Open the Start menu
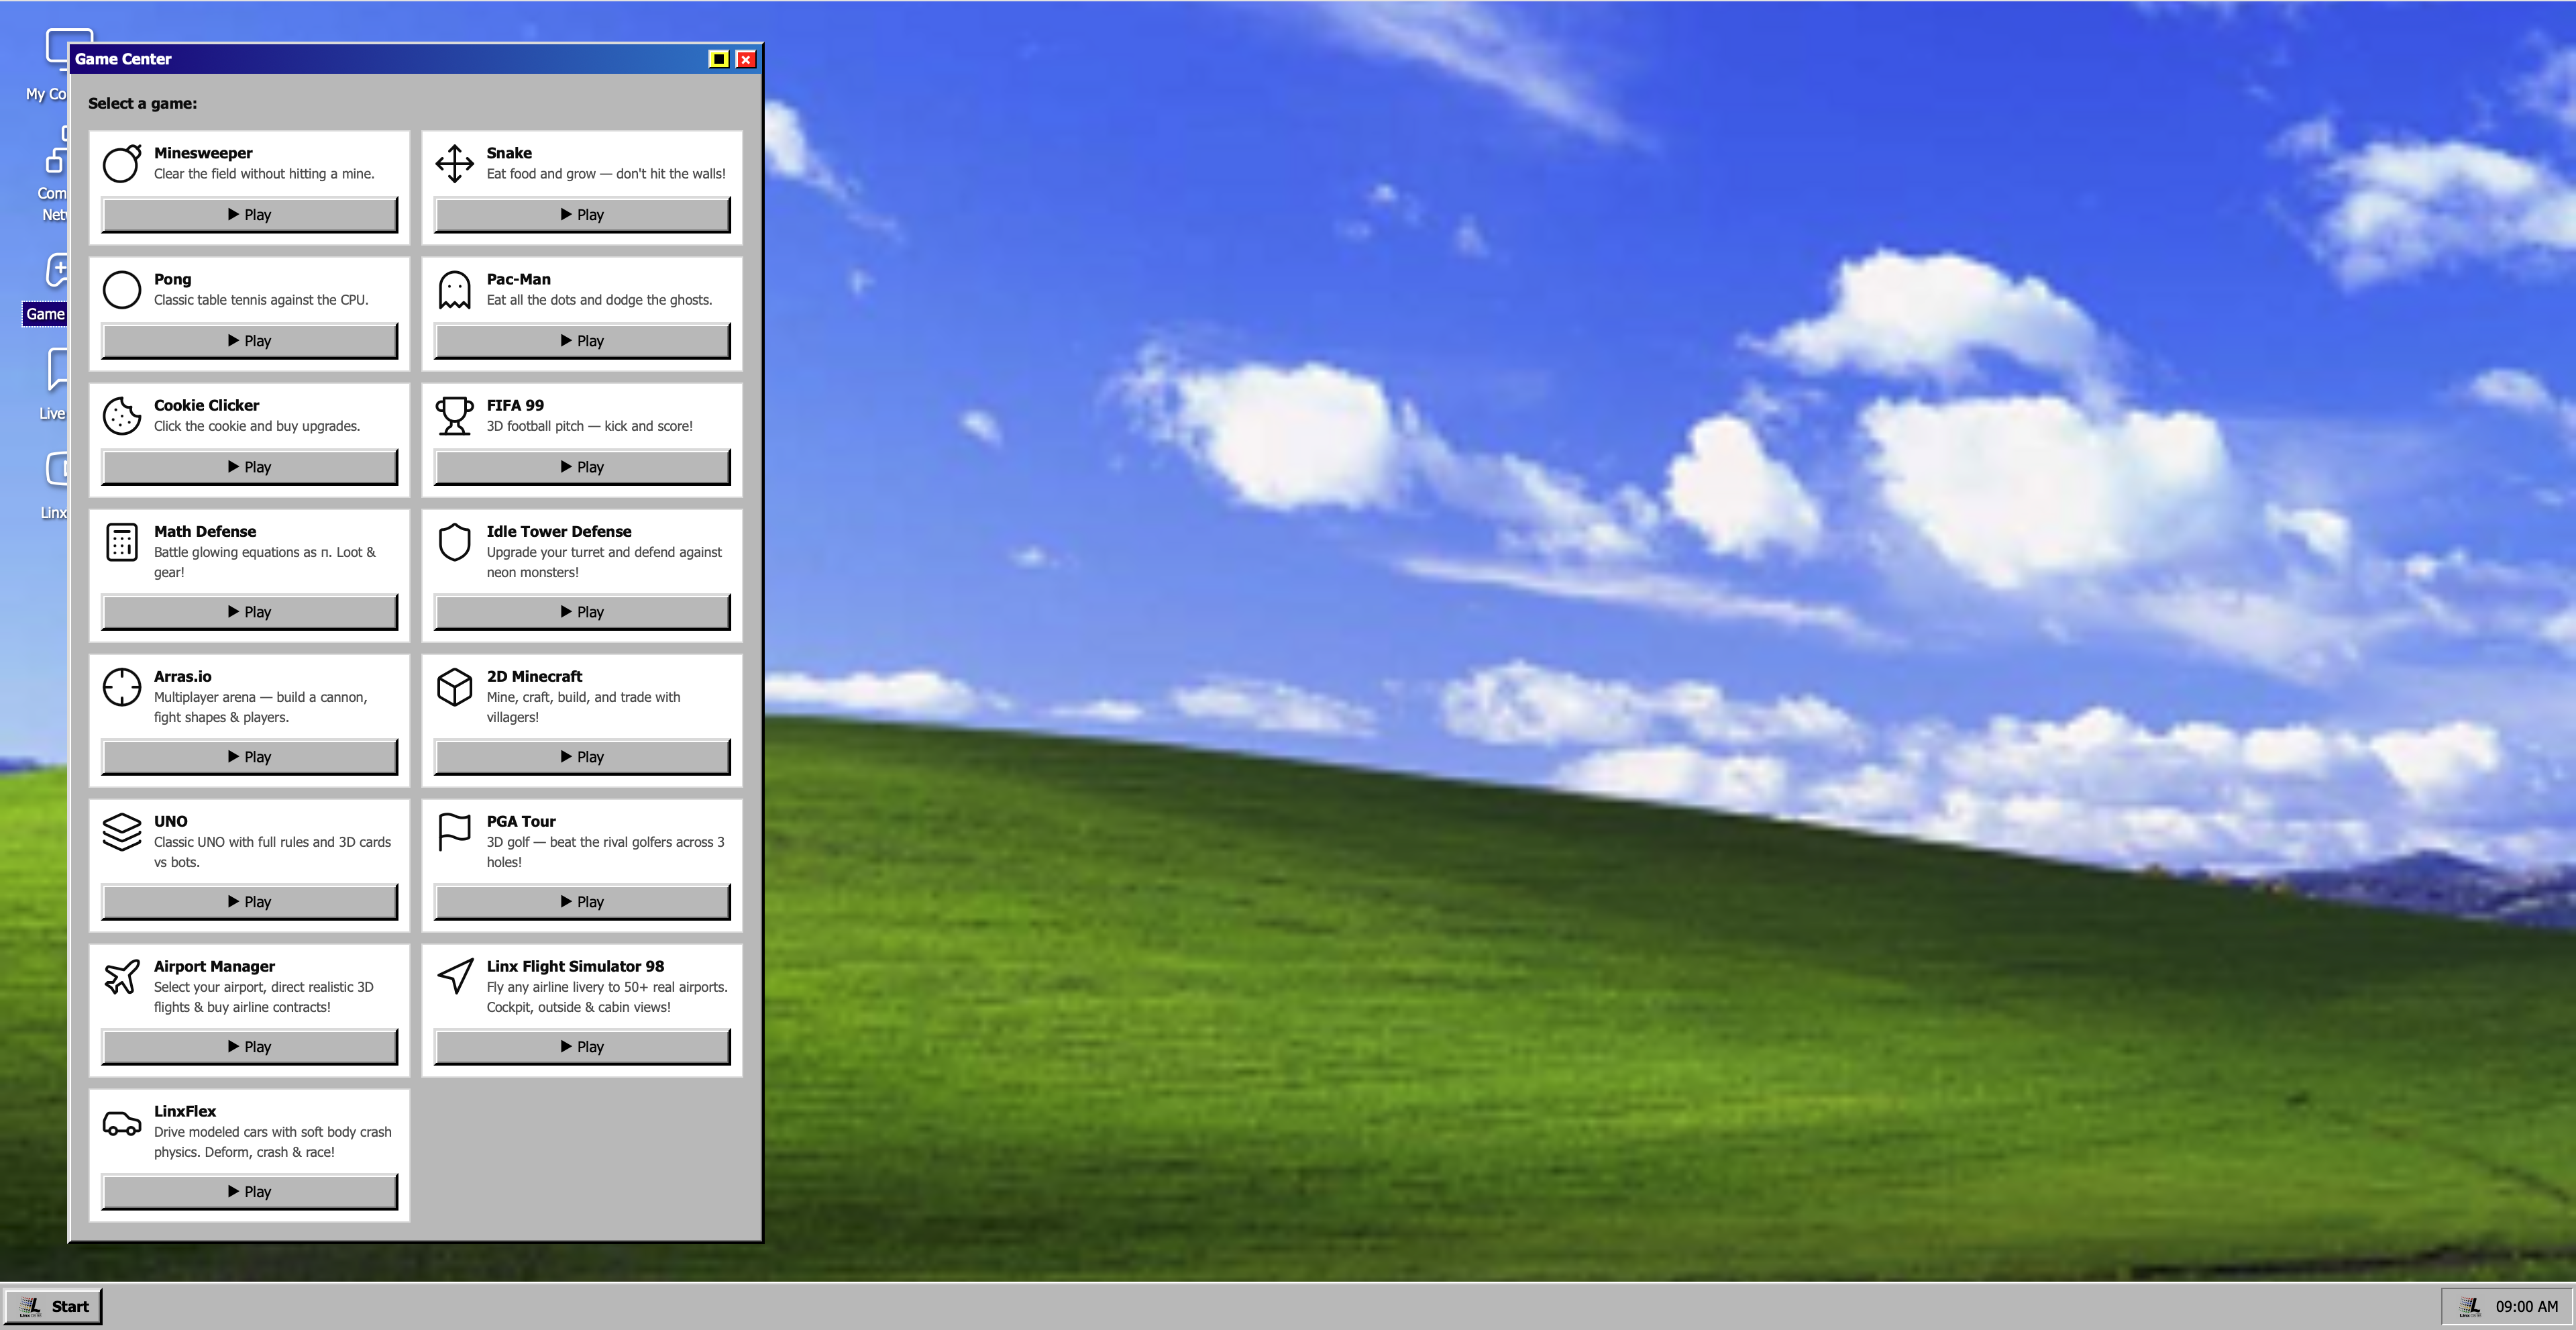The height and width of the screenshot is (1330, 2576). (x=54, y=1306)
